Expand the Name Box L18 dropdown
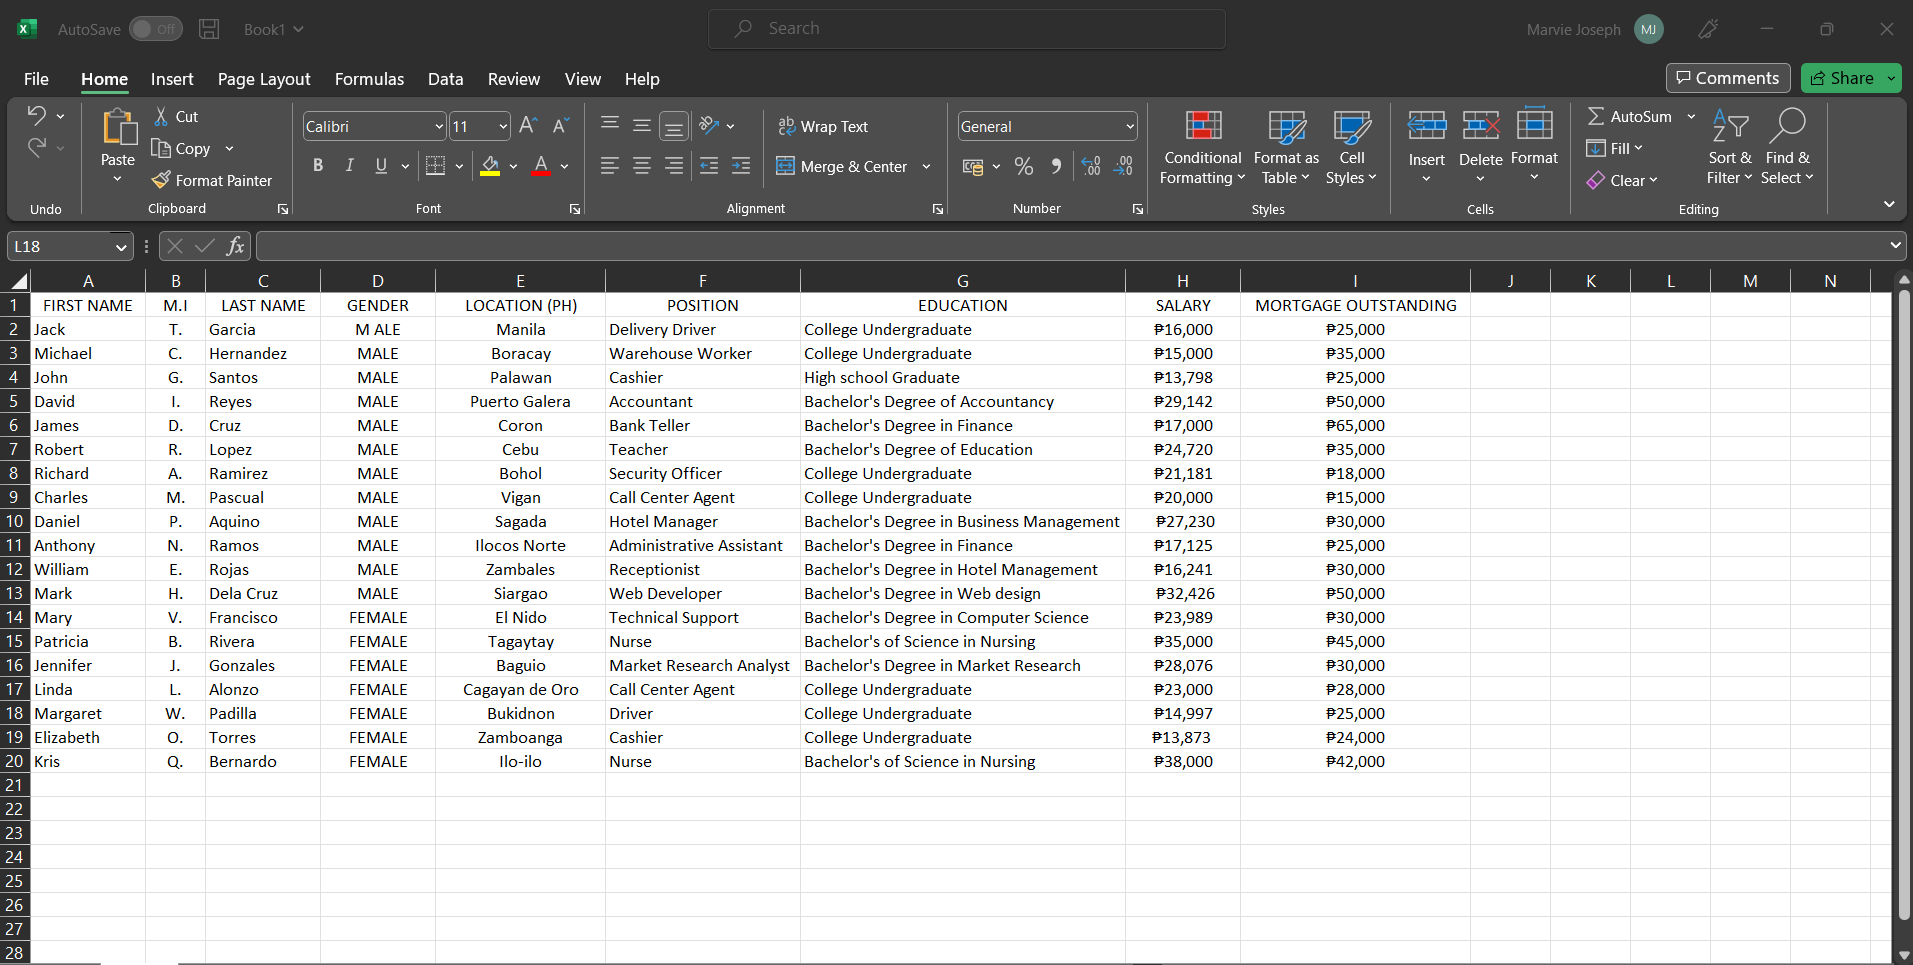 (121, 247)
